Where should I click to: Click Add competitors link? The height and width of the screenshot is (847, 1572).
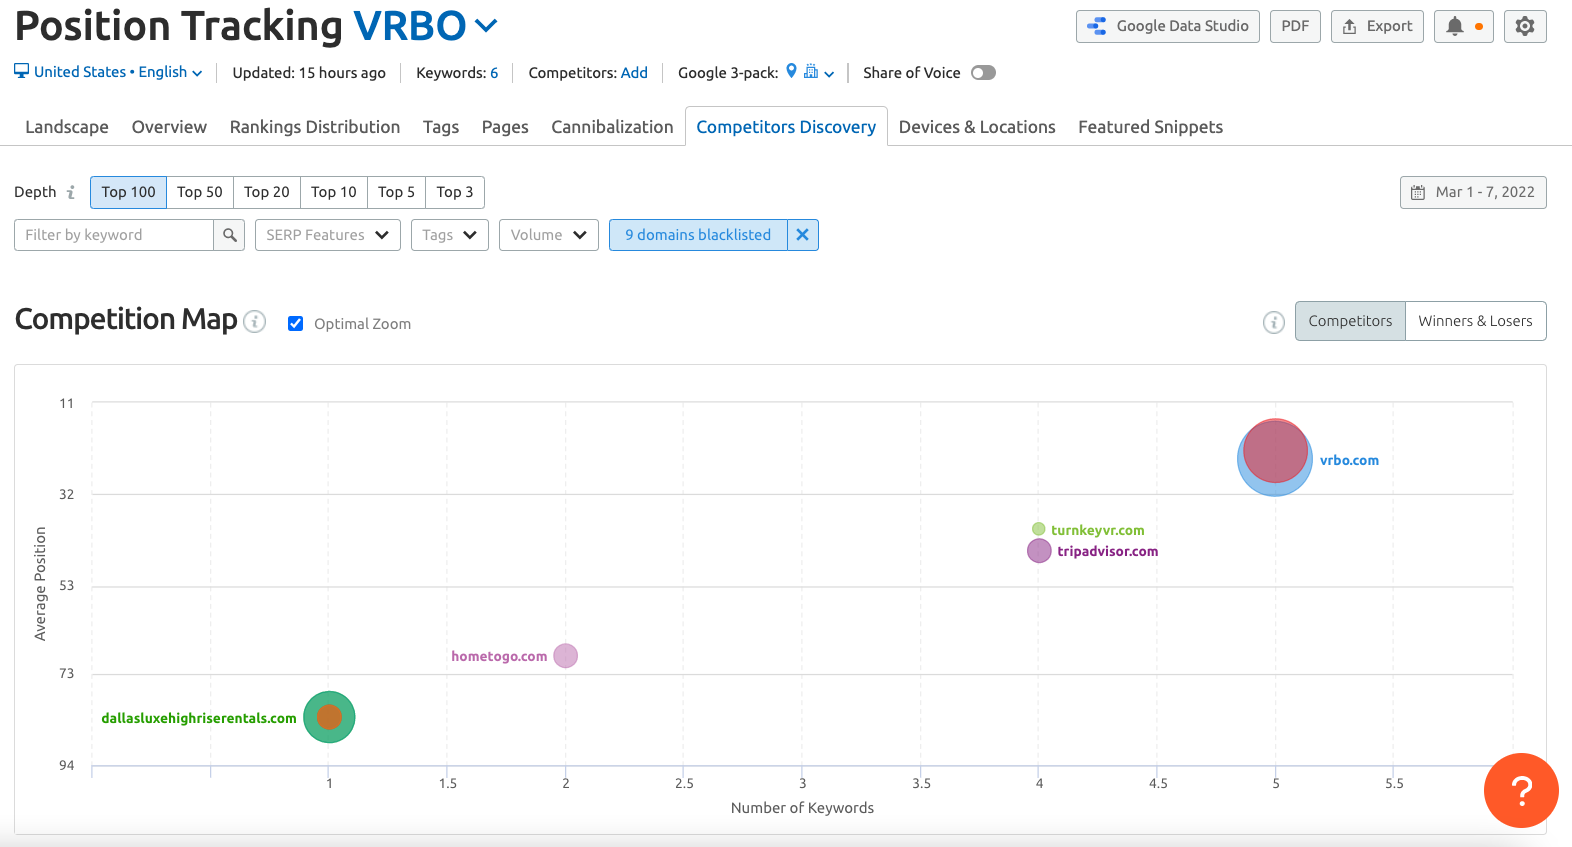point(634,73)
